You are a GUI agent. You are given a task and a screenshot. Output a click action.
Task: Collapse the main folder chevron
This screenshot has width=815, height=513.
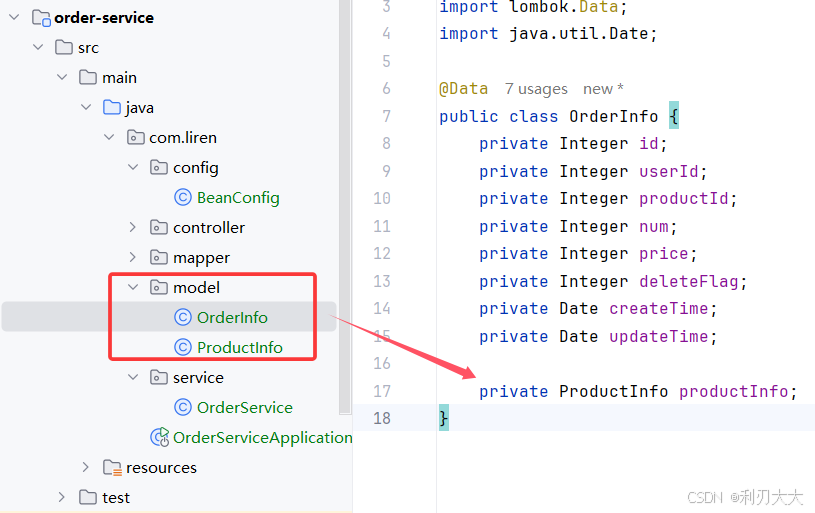coord(62,77)
